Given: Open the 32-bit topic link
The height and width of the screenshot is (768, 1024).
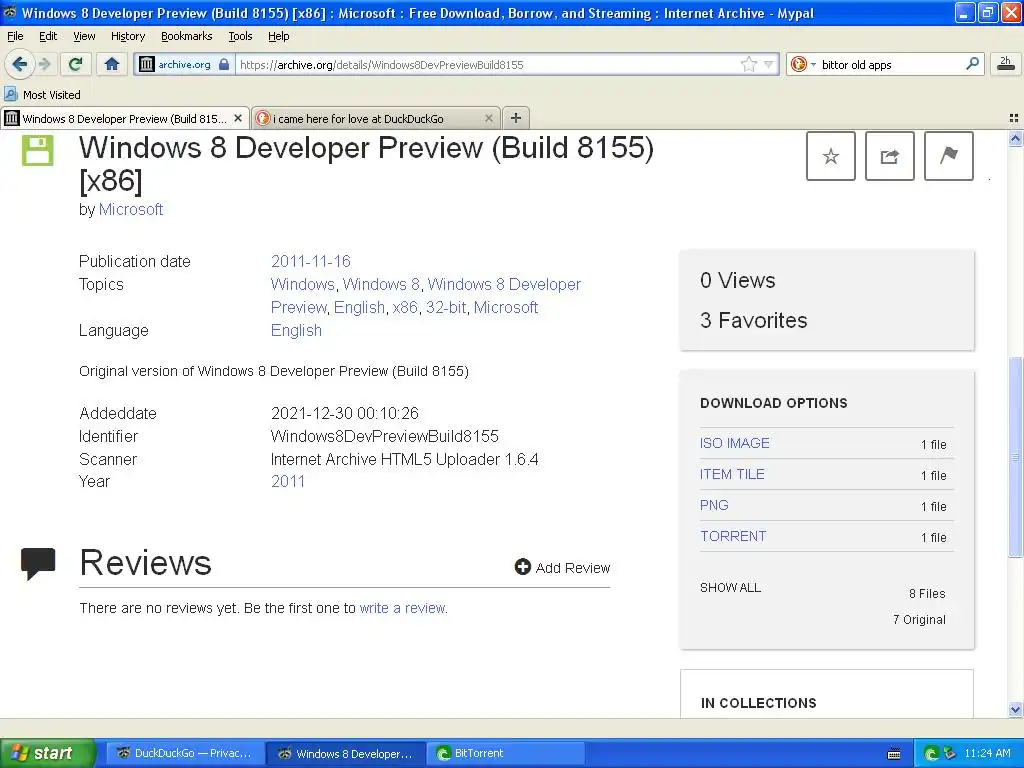Looking at the screenshot, I should 446,308.
